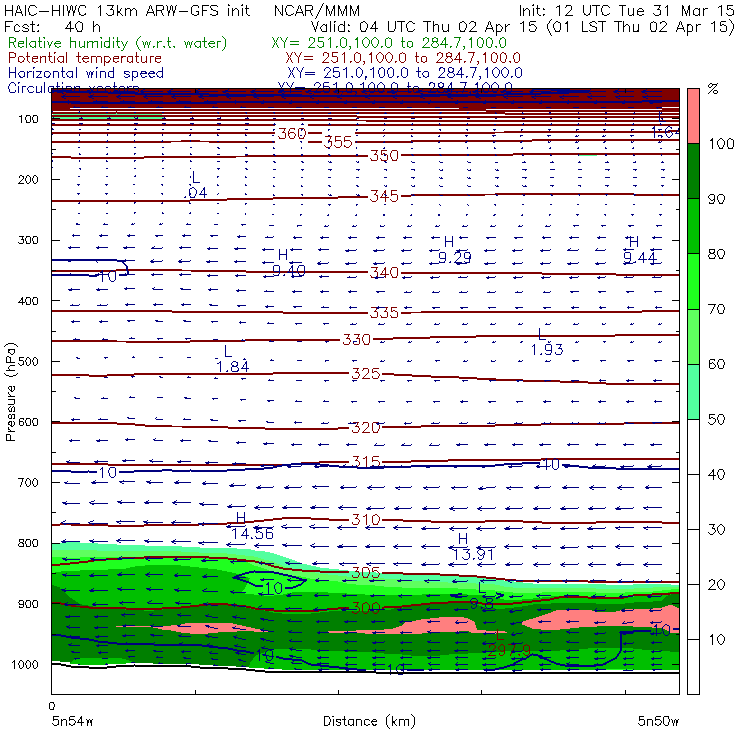Click the 360 K isentrope label
This screenshot has height=740, width=740.
pos(292,134)
